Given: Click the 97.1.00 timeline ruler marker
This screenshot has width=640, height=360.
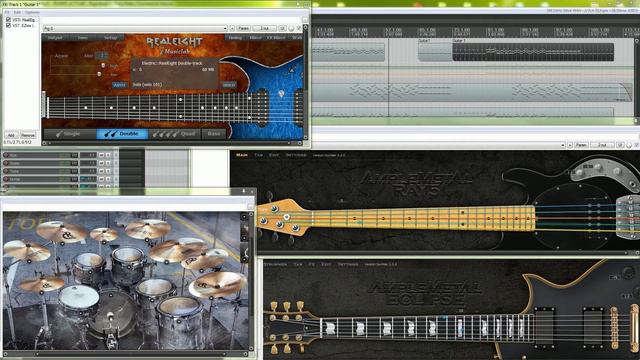Looking at the screenshot, I should pos(564,31).
